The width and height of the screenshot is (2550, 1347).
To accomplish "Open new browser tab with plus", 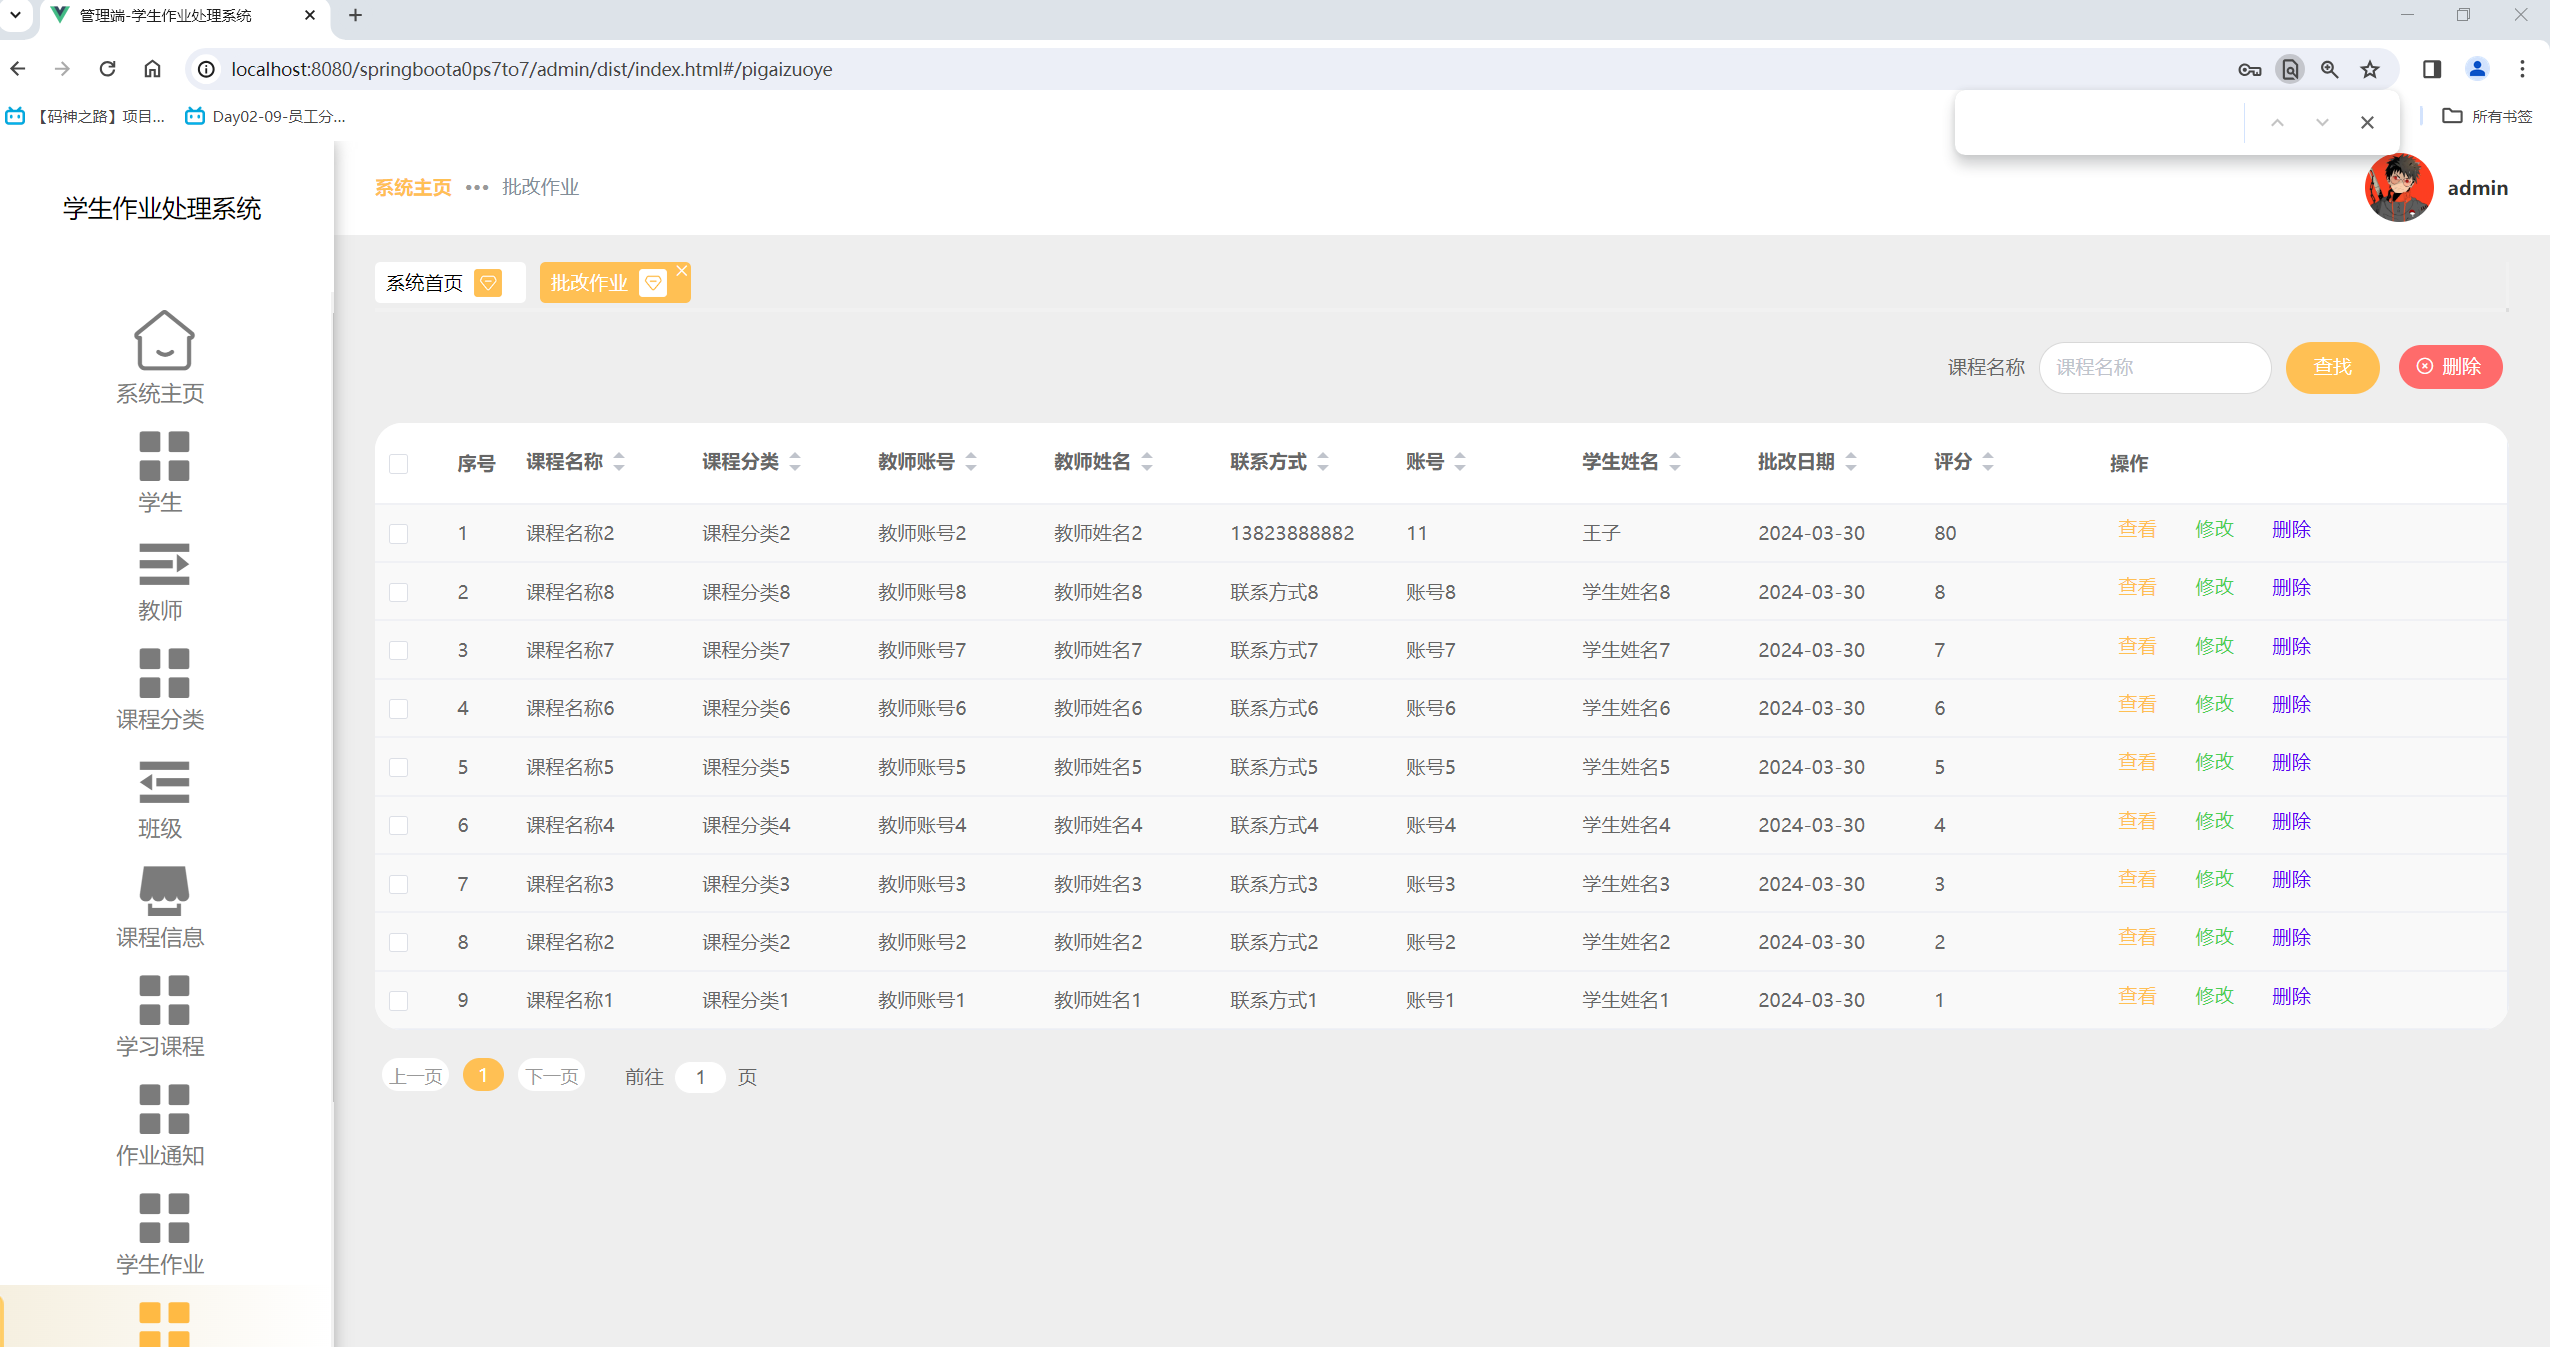I will 355,15.
